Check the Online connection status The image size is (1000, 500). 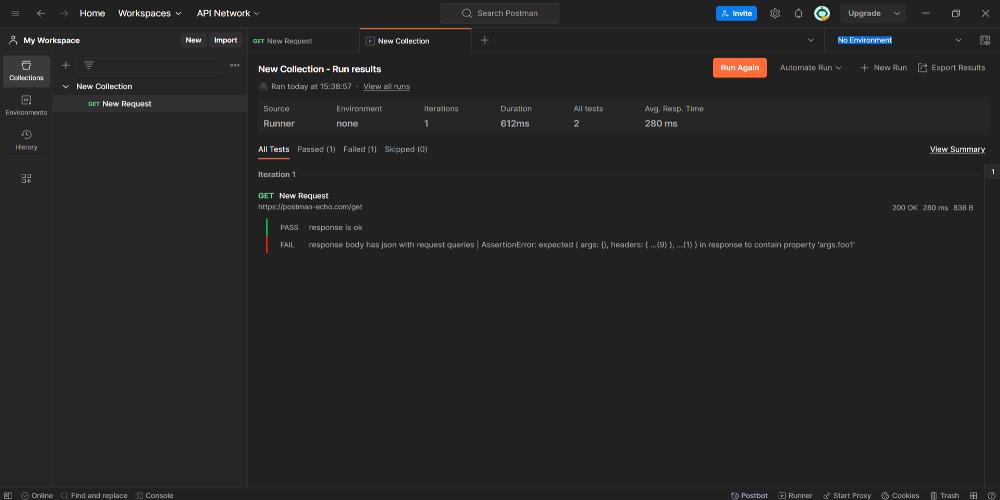[x=37, y=496]
